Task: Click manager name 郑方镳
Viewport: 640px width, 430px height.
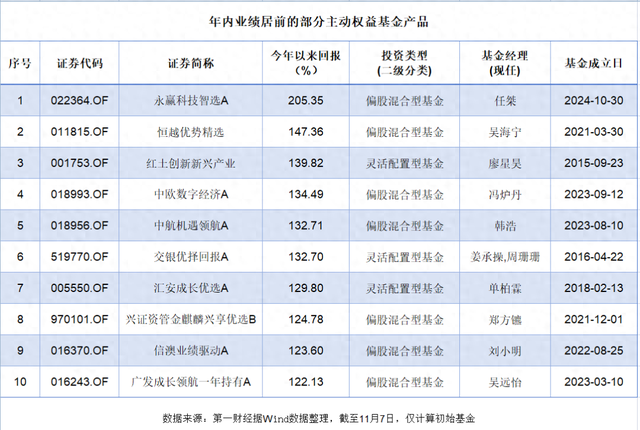Action: pos(505,320)
